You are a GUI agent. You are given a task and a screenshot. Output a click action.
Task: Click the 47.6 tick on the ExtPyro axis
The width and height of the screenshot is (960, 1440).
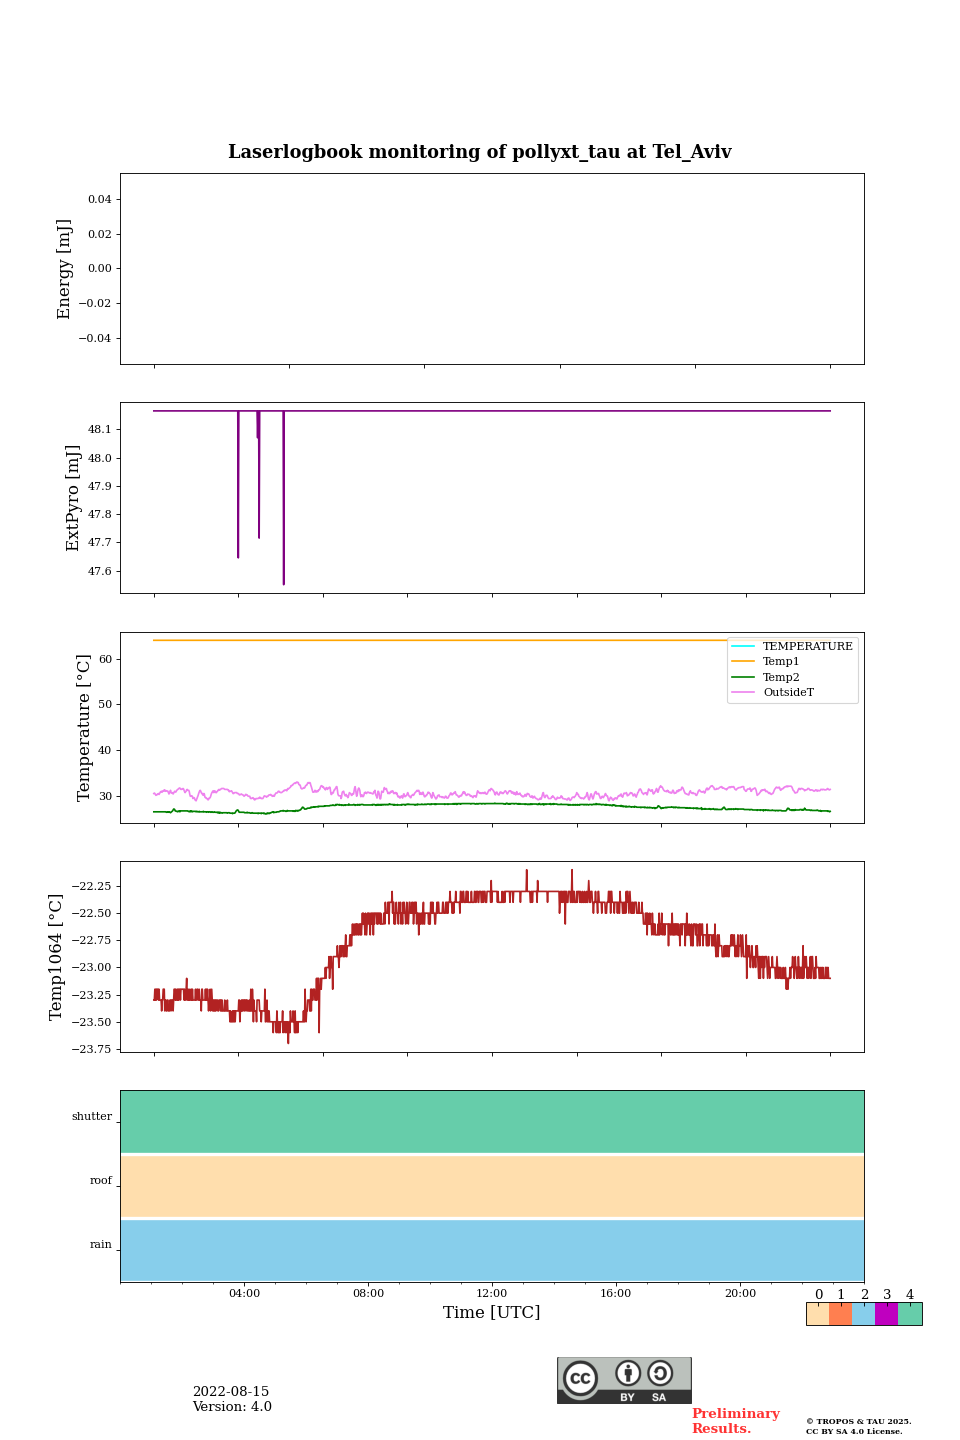coord(100,571)
